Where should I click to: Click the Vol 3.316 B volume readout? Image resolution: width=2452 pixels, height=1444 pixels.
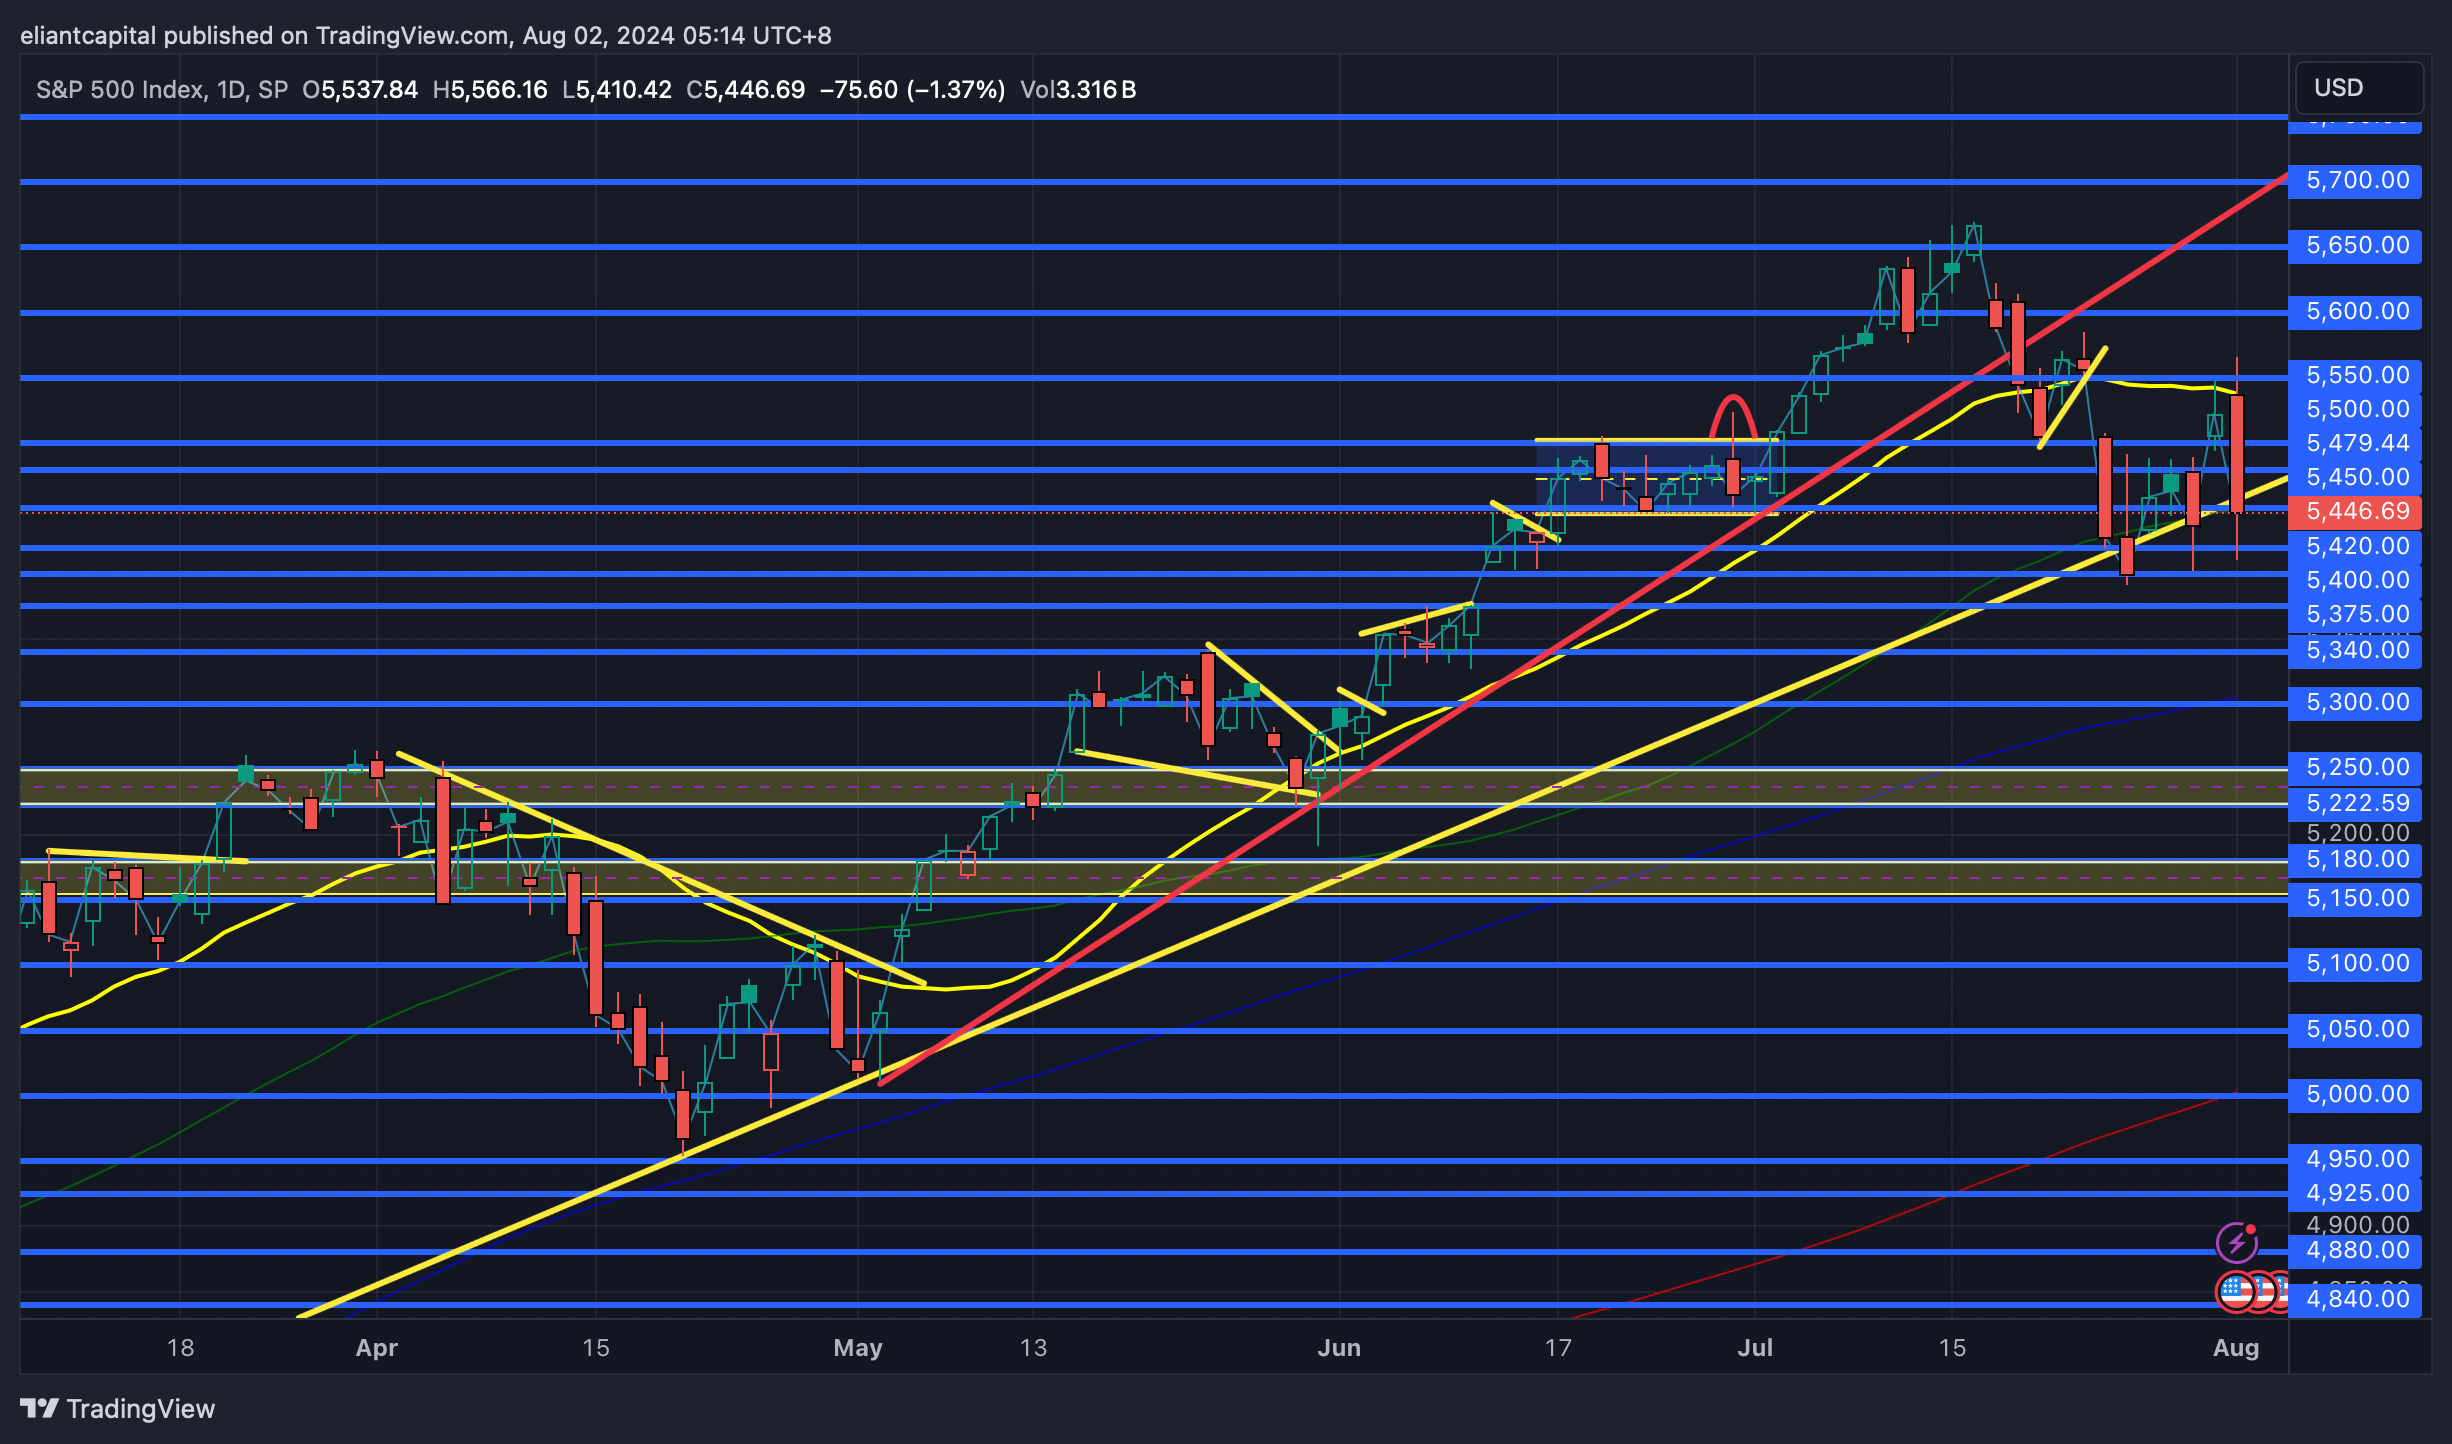coord(1078,90)
